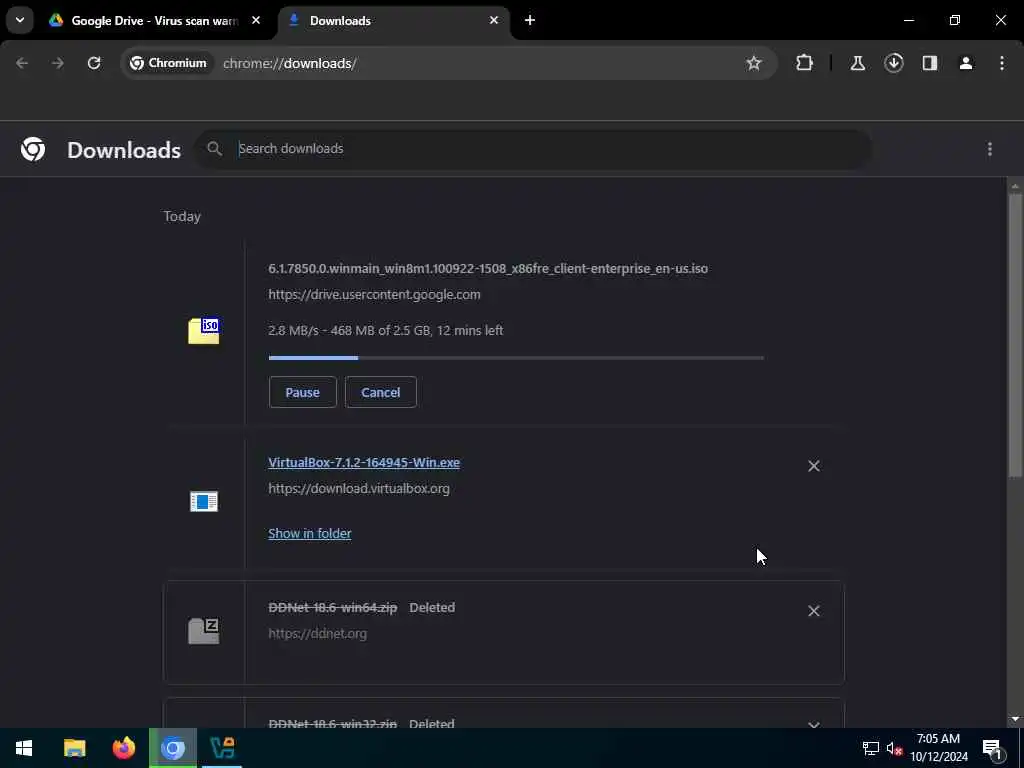Image resolution: width=1024 pixels, height=768 pixels.
Task: Open the profile avatar icon
Action: (966, 63)
